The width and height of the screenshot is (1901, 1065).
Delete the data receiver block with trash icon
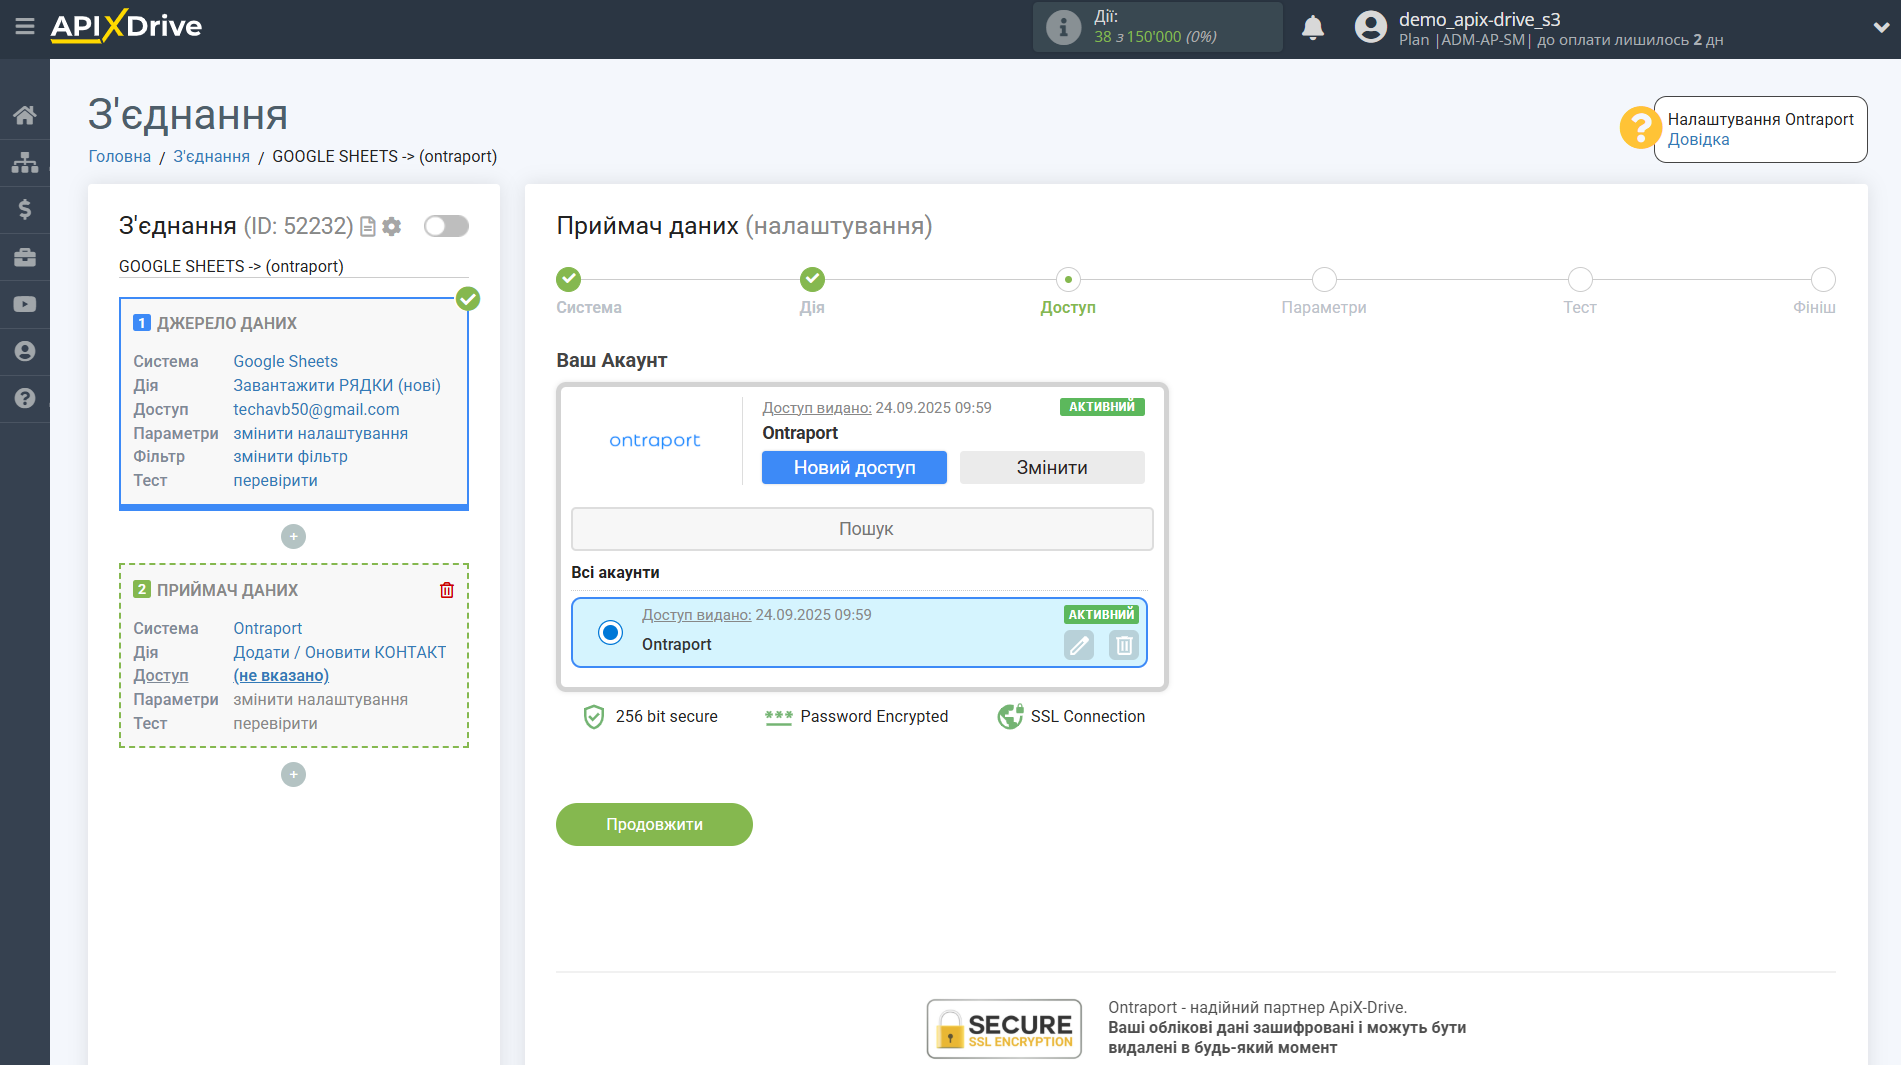pos(446,590)
